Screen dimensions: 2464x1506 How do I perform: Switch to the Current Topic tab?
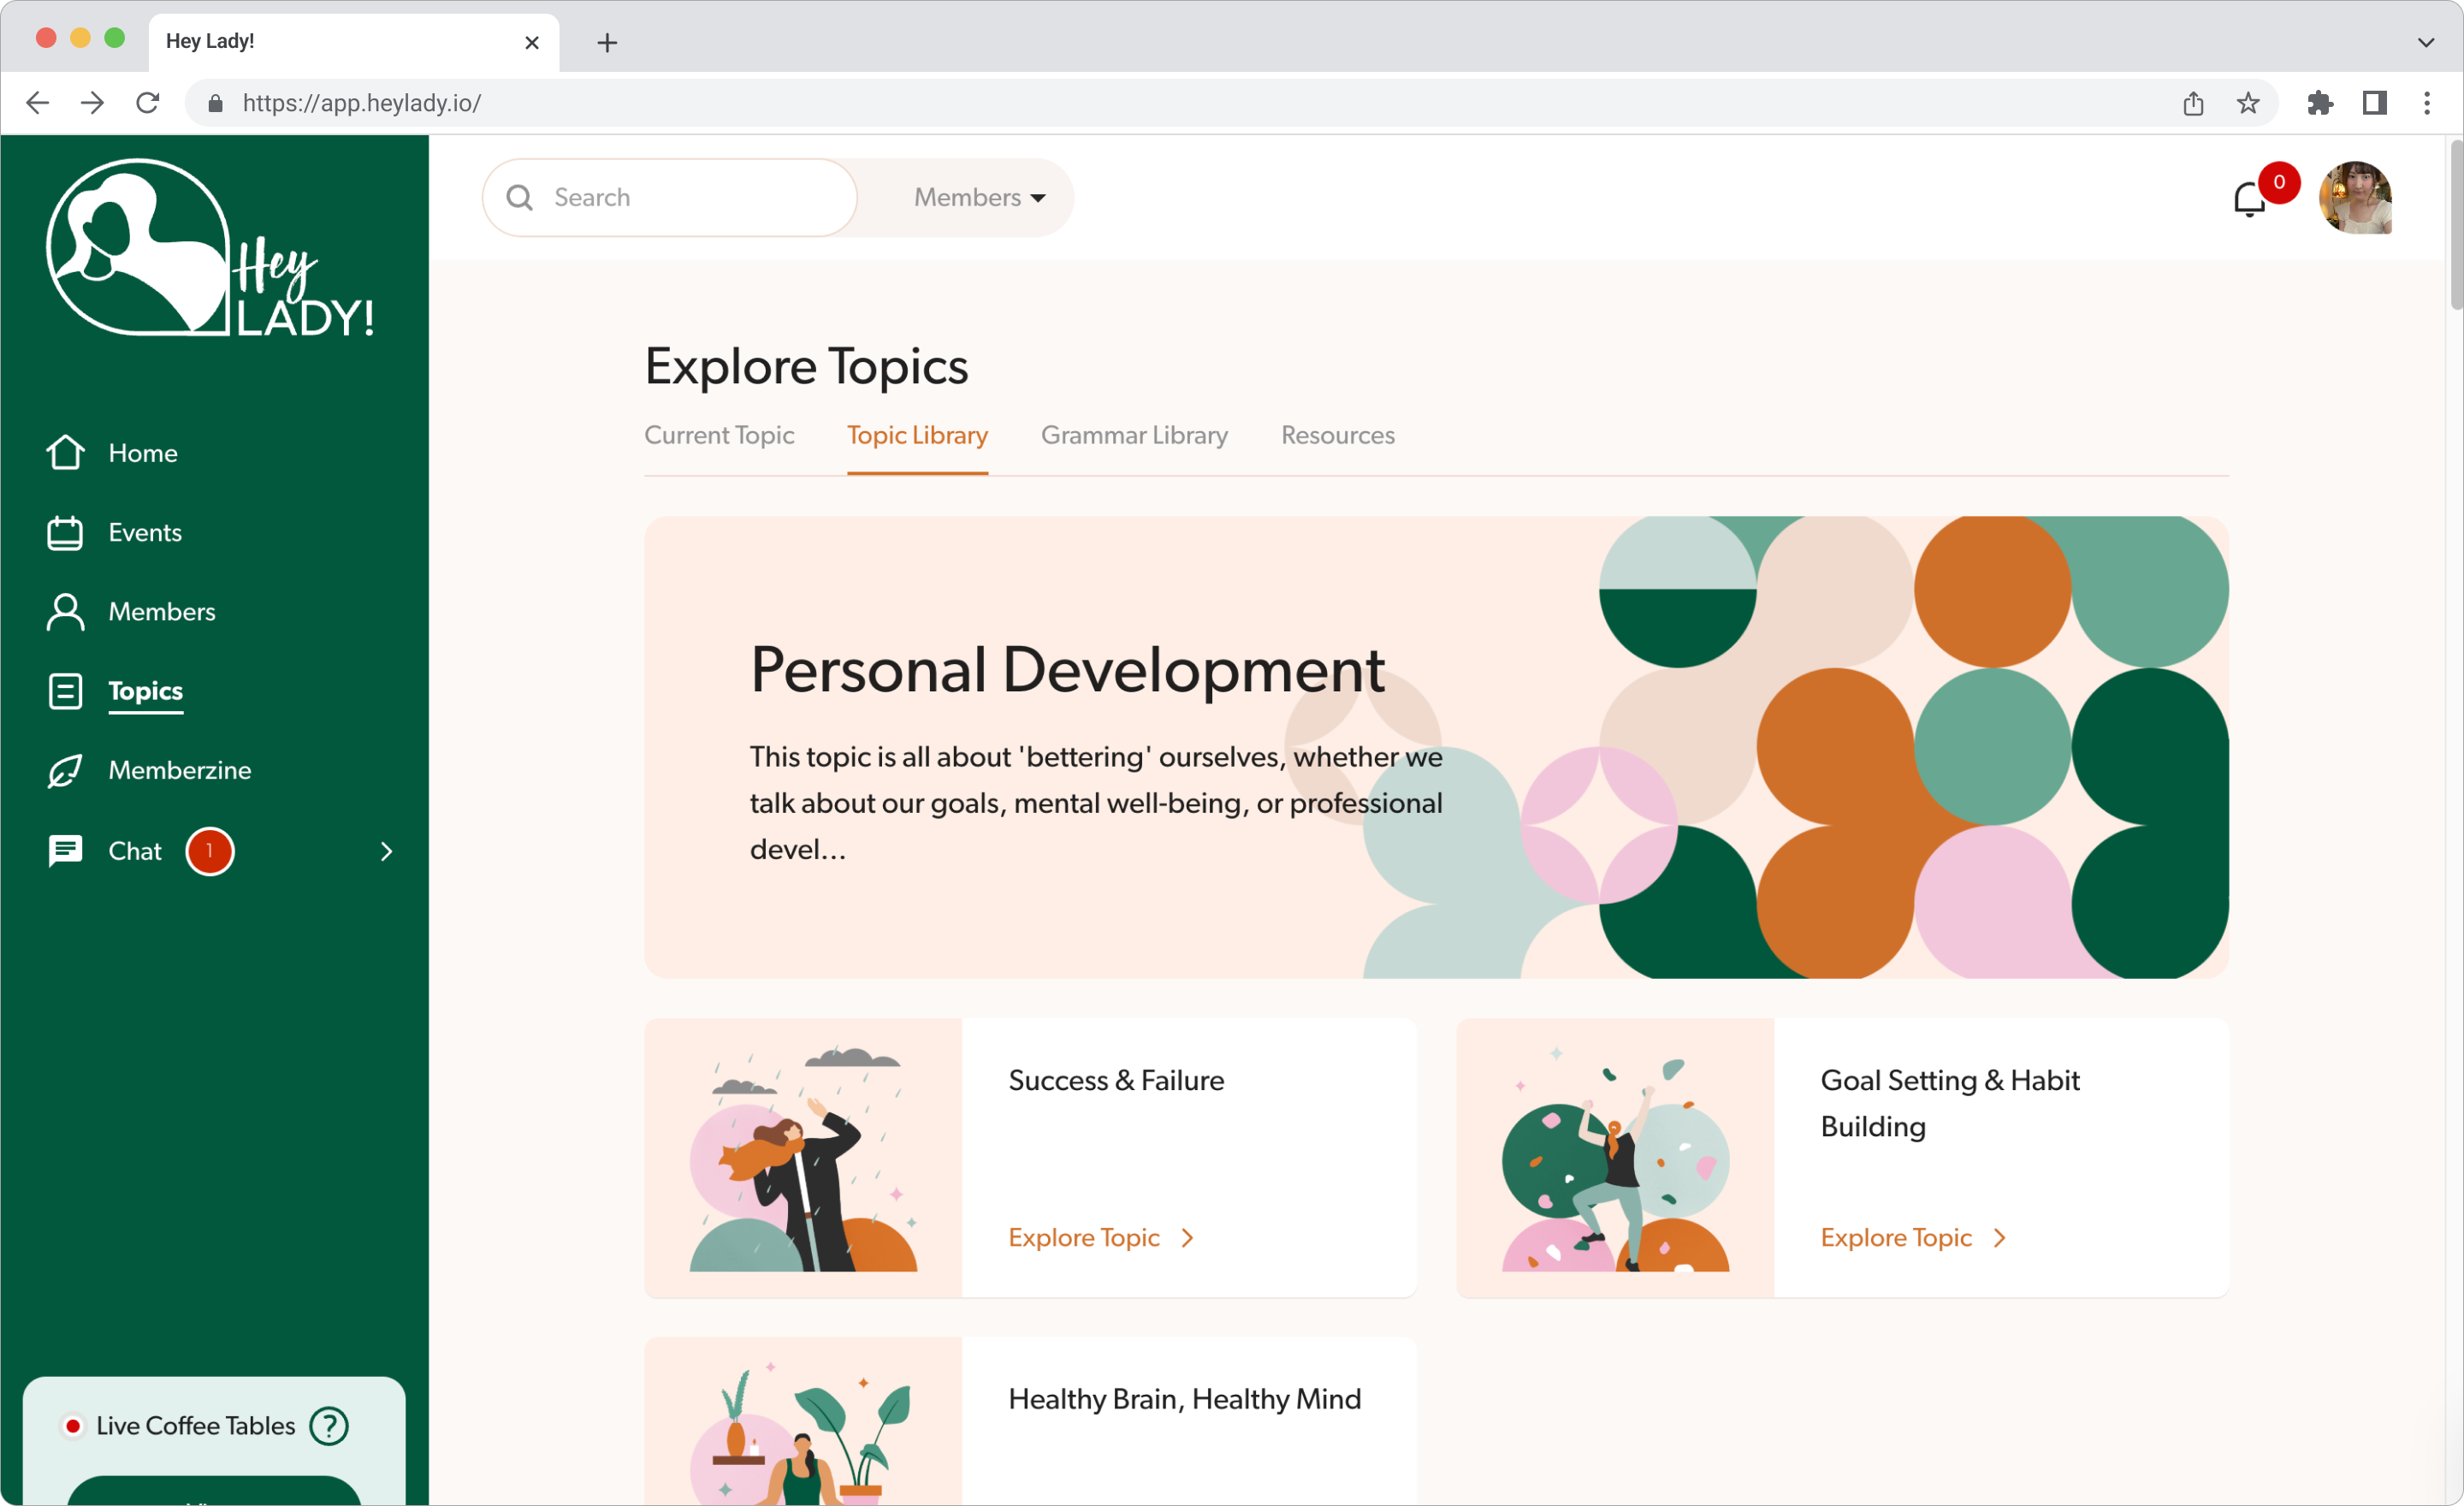[x=719, y=436]
